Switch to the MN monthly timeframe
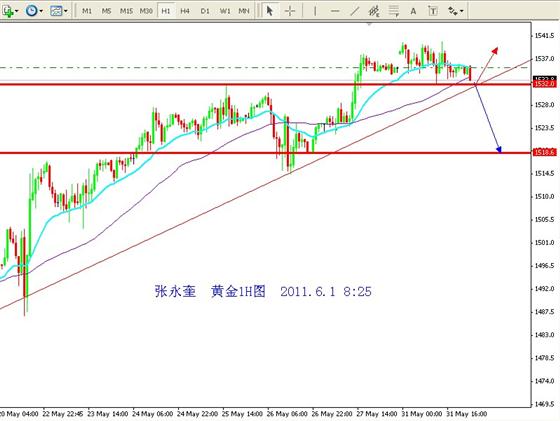Screen dimensions: 560x421 click(244, 11)
